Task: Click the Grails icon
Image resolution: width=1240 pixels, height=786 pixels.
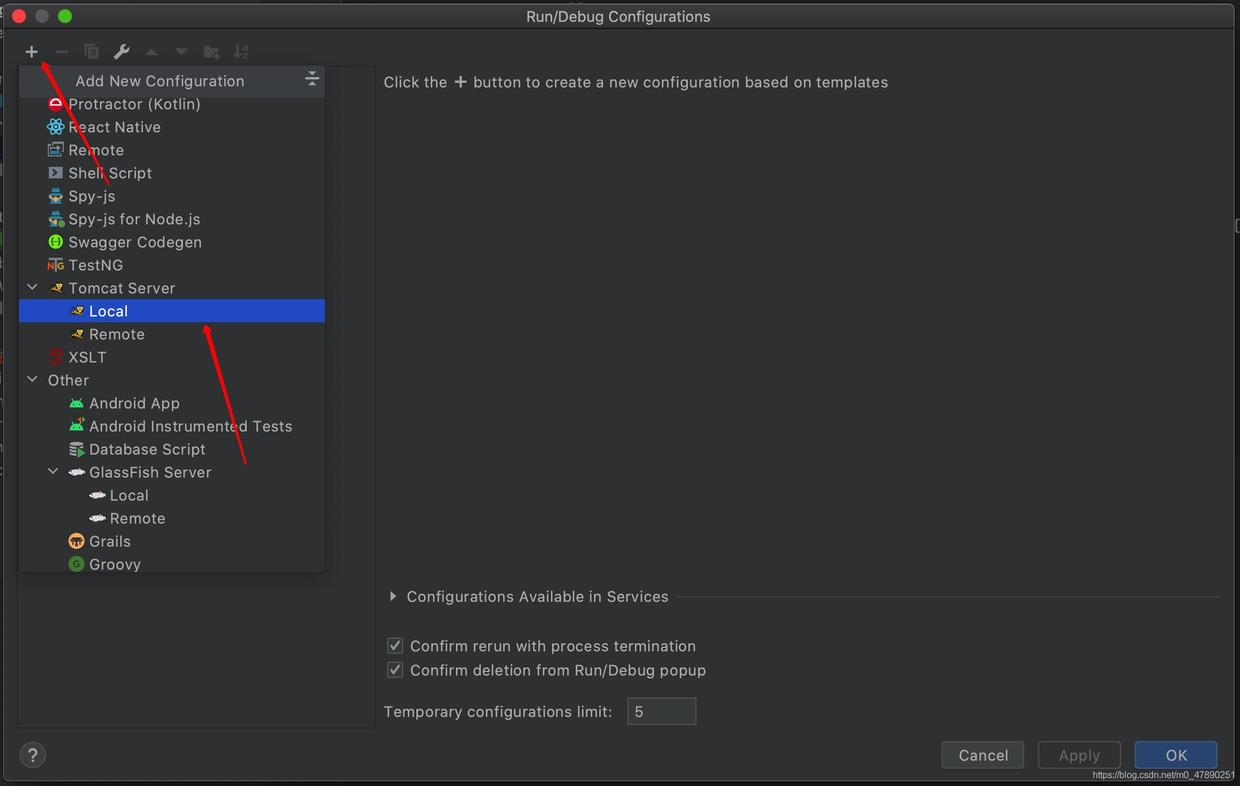Action: coord(76,541)
